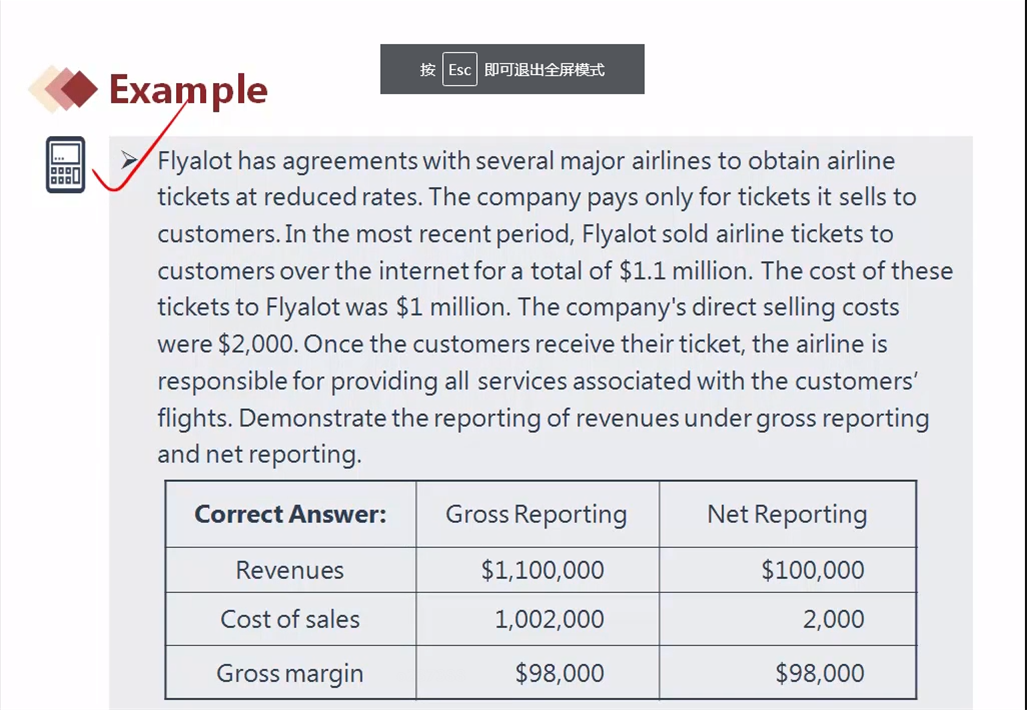
Task: Click the red diamond logo next to Example
Action: 64,89
